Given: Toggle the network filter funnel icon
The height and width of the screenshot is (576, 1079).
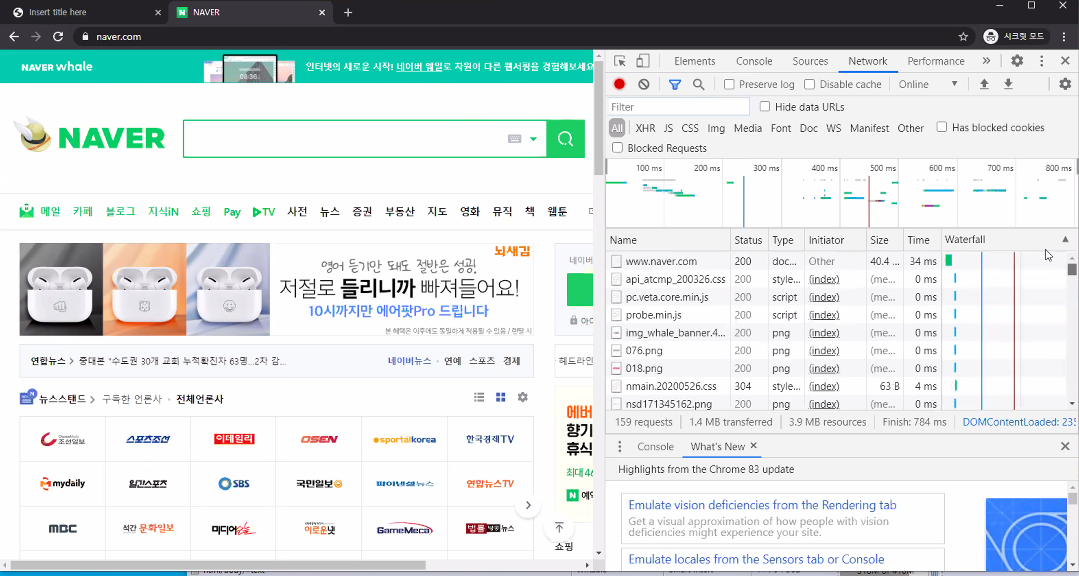Looking at the screenshot, I should coord(674,84).
